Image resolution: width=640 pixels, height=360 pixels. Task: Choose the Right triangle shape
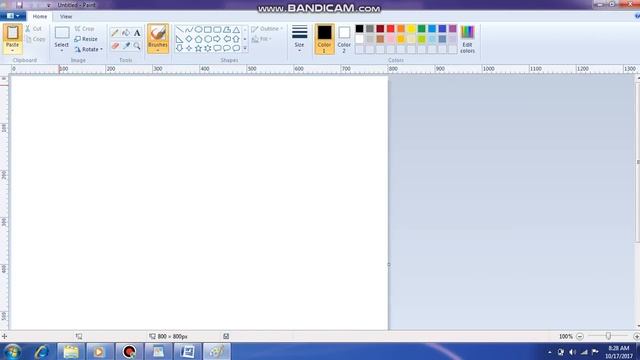[180, 39]
